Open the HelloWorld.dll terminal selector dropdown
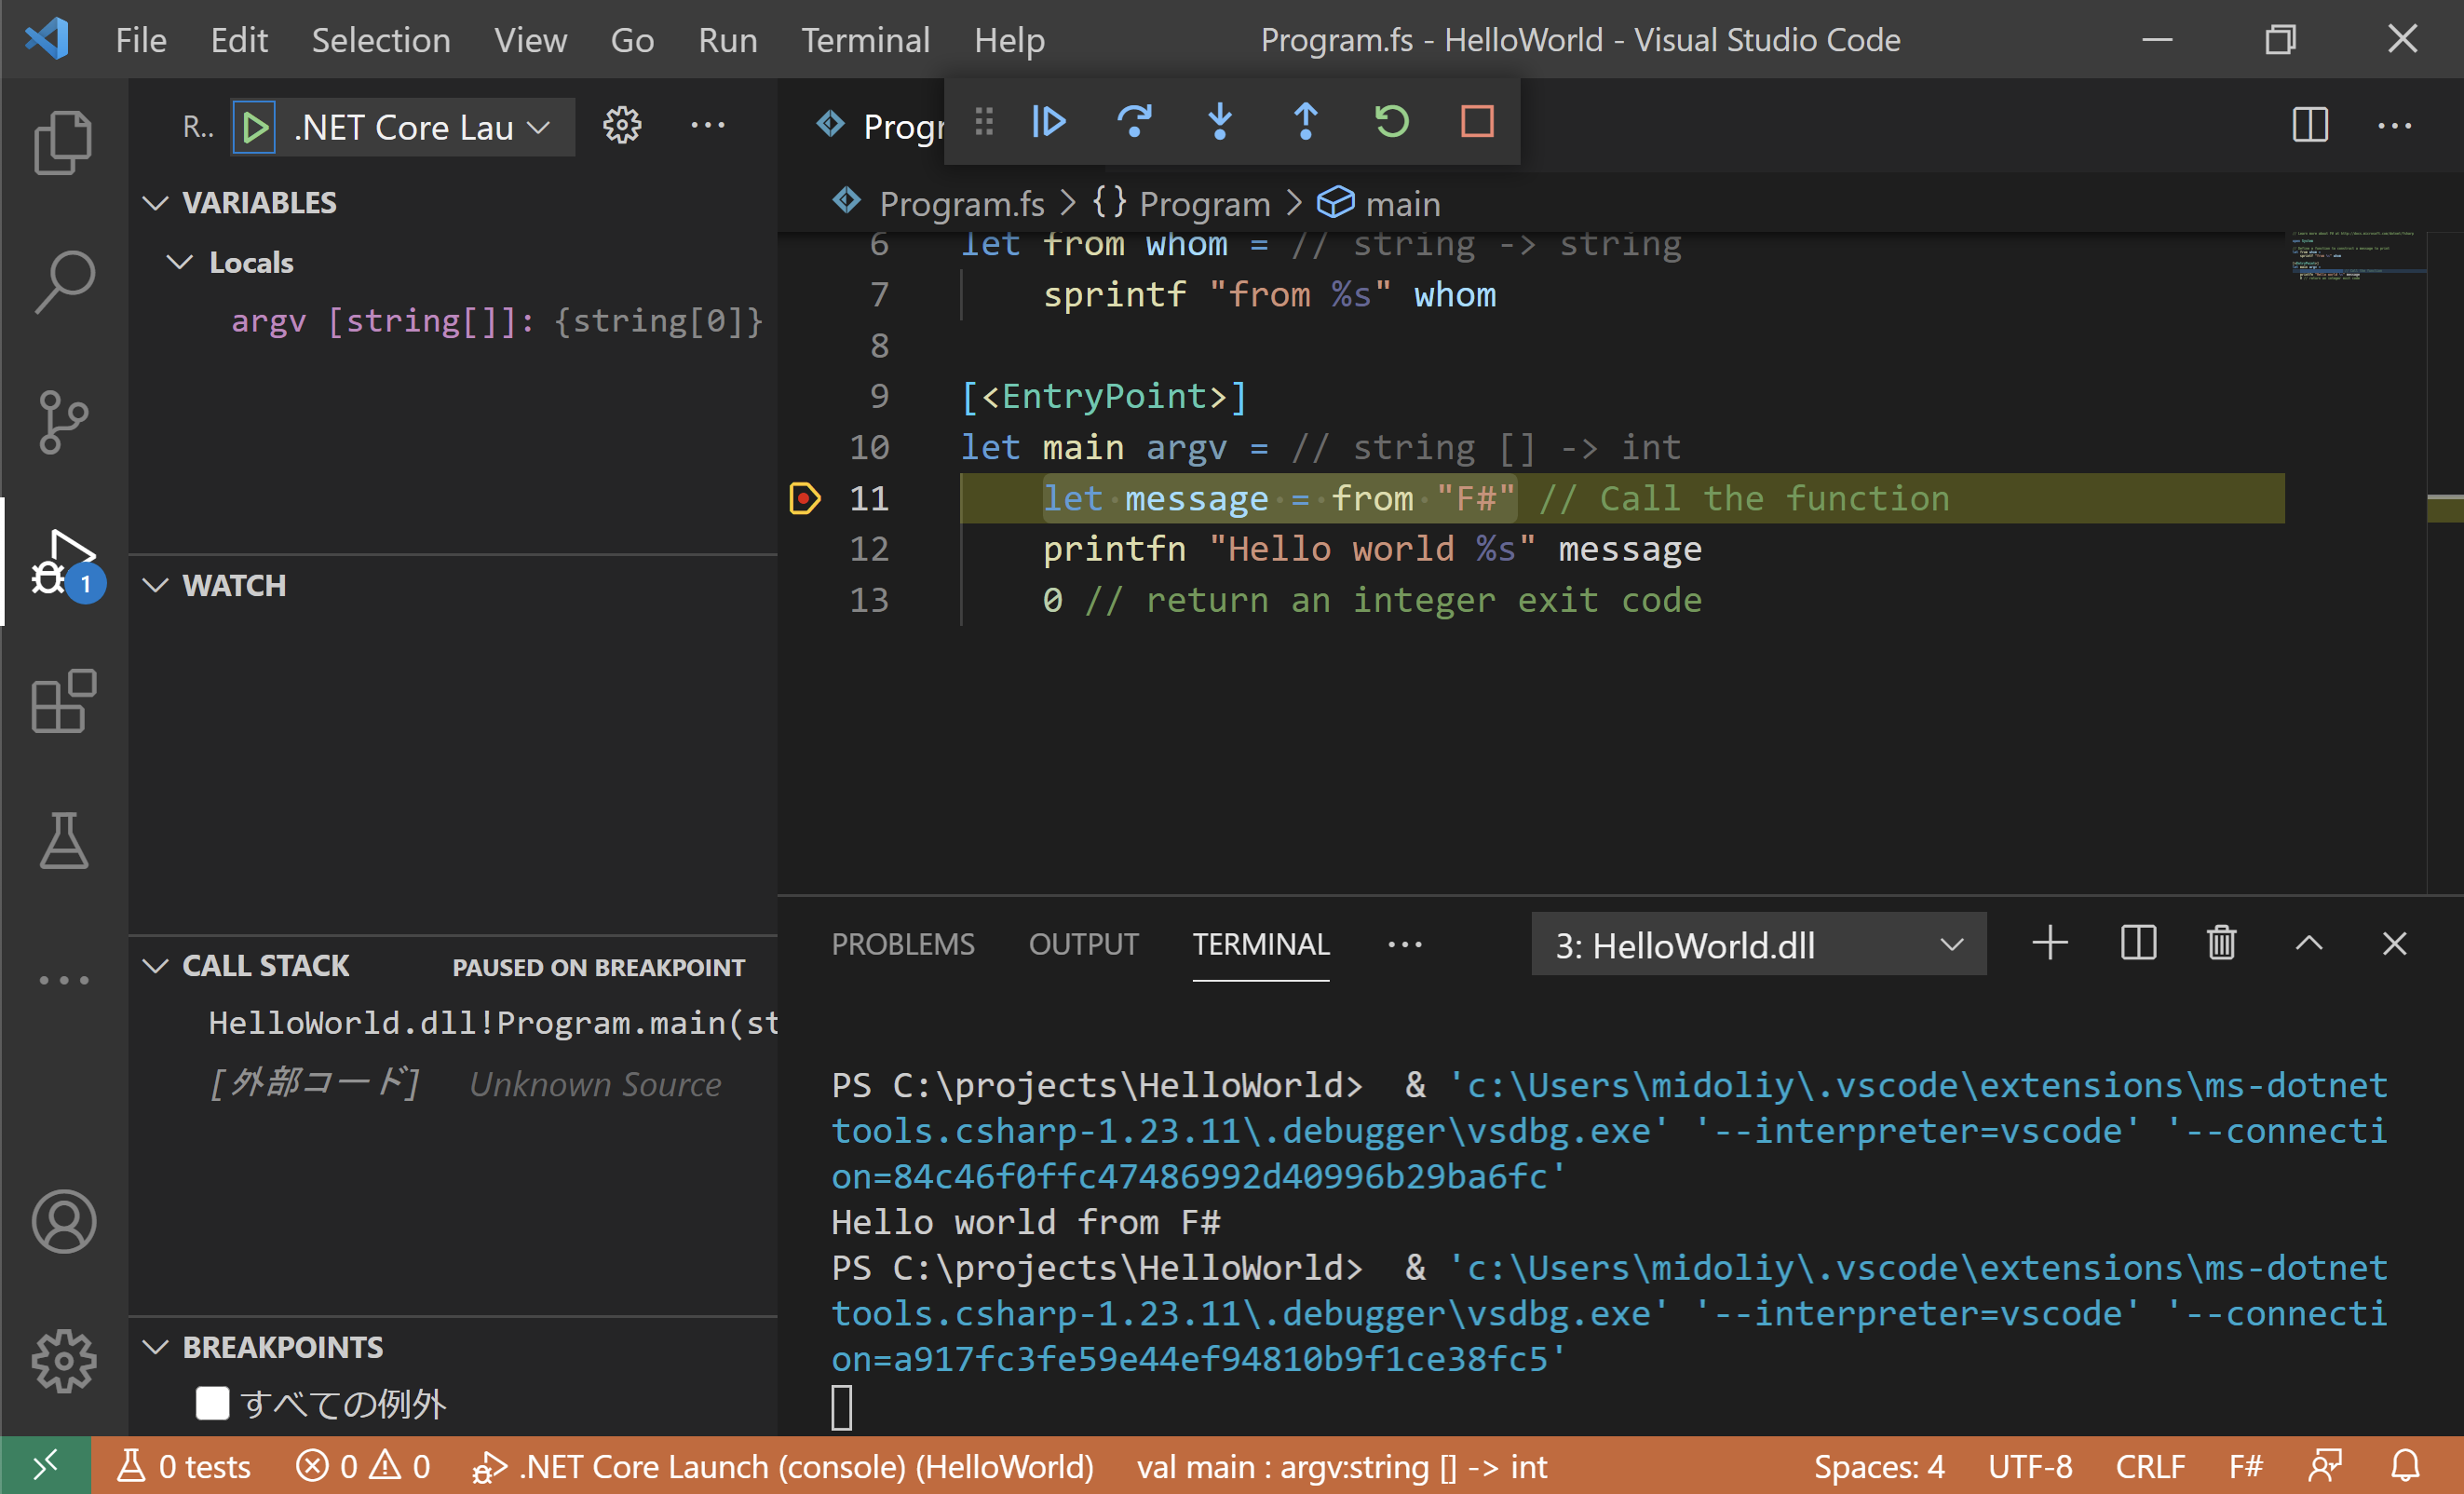The image size is (2464, 1494). click(x=1757, y=944)
